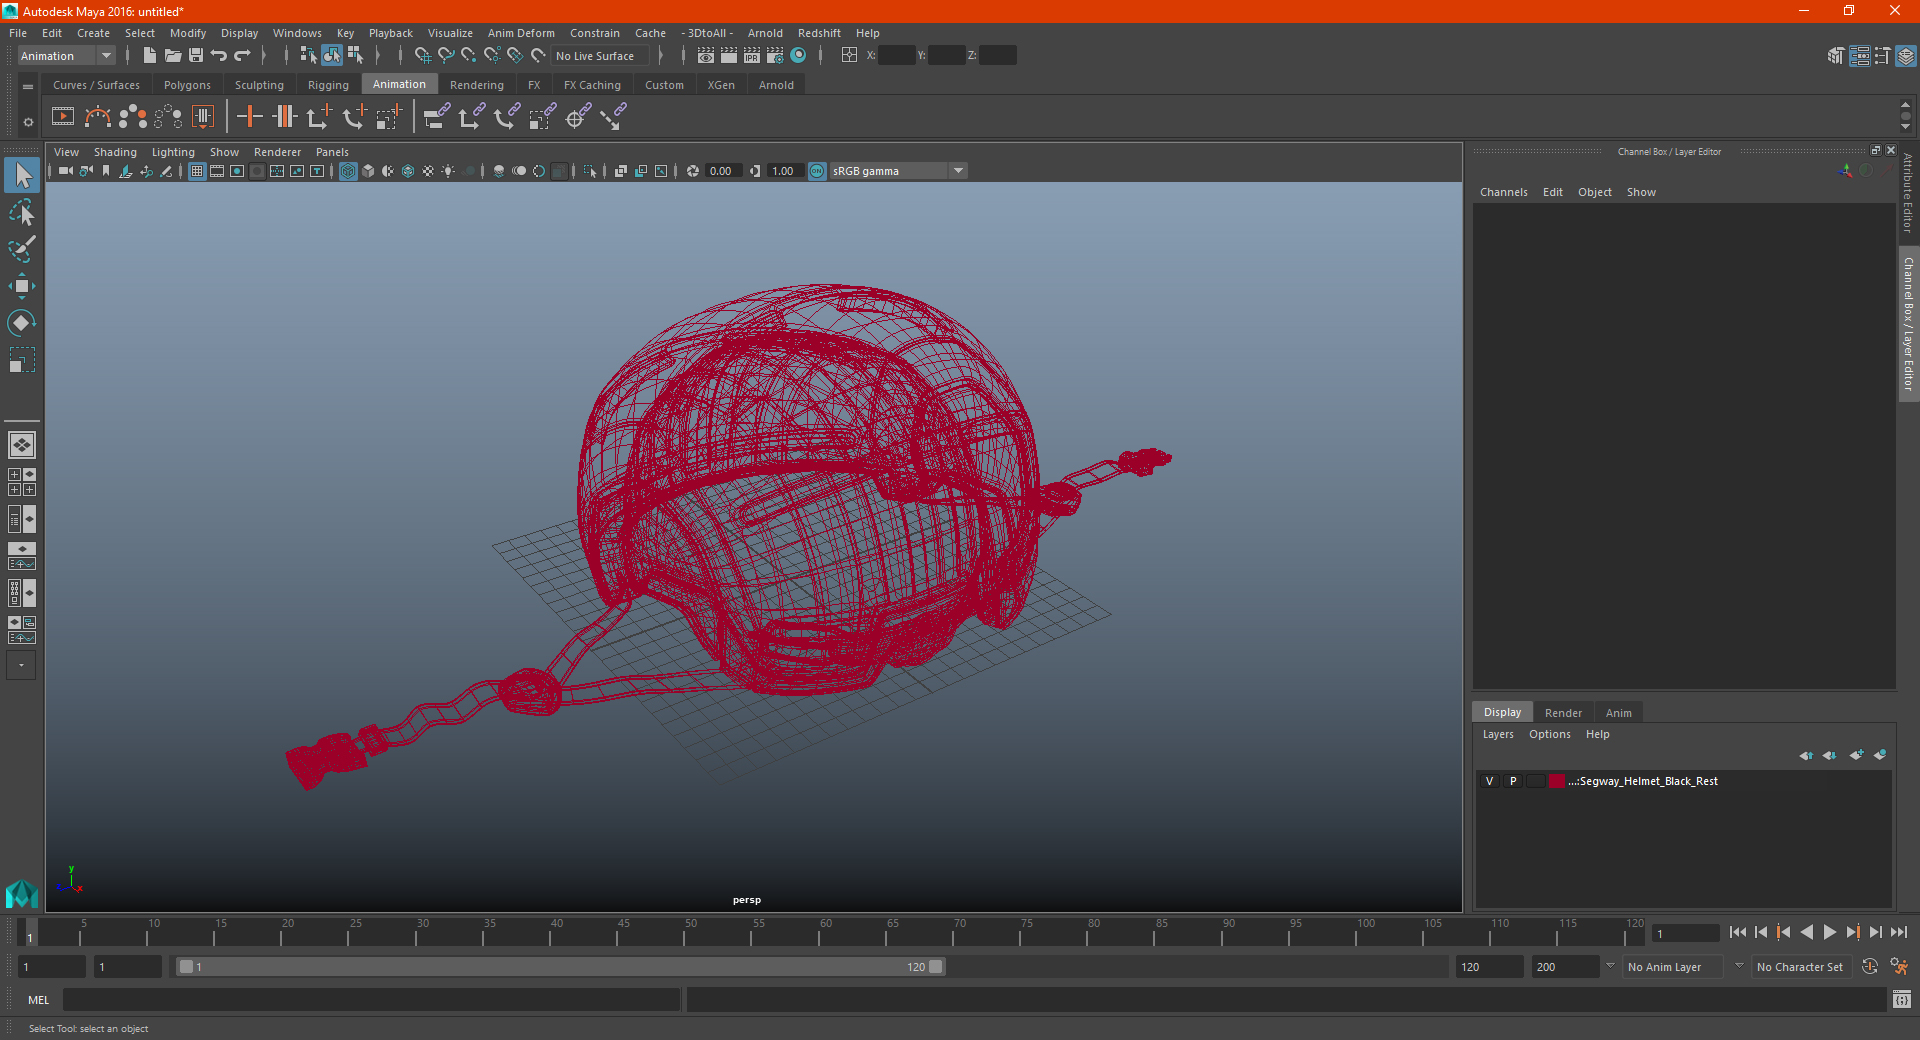Image resolution: width=1920 pixels, height=1040 pixels.
Task: Open the No Live Surface field
Action: [x=601, y=56]
